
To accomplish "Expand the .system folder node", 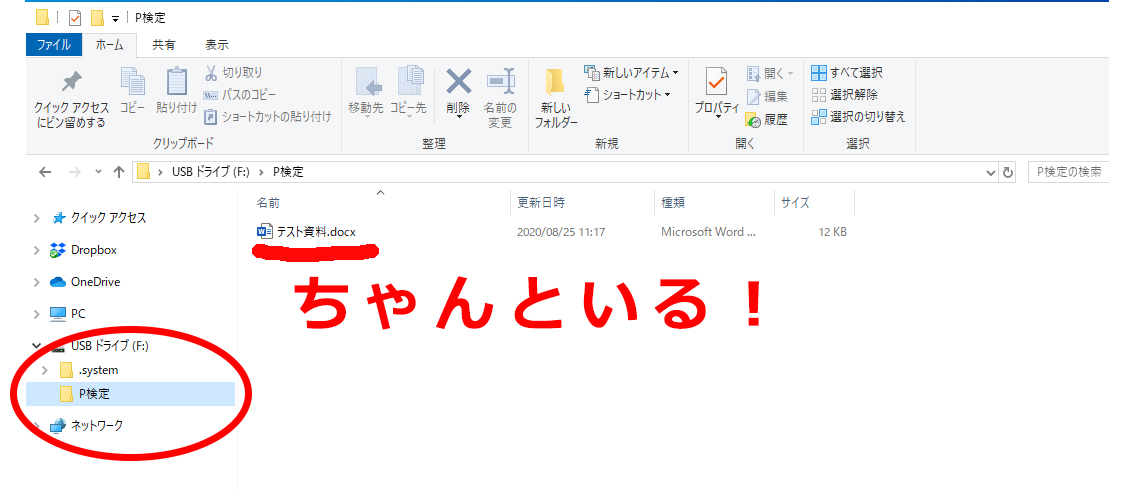I will coord(44,370).
